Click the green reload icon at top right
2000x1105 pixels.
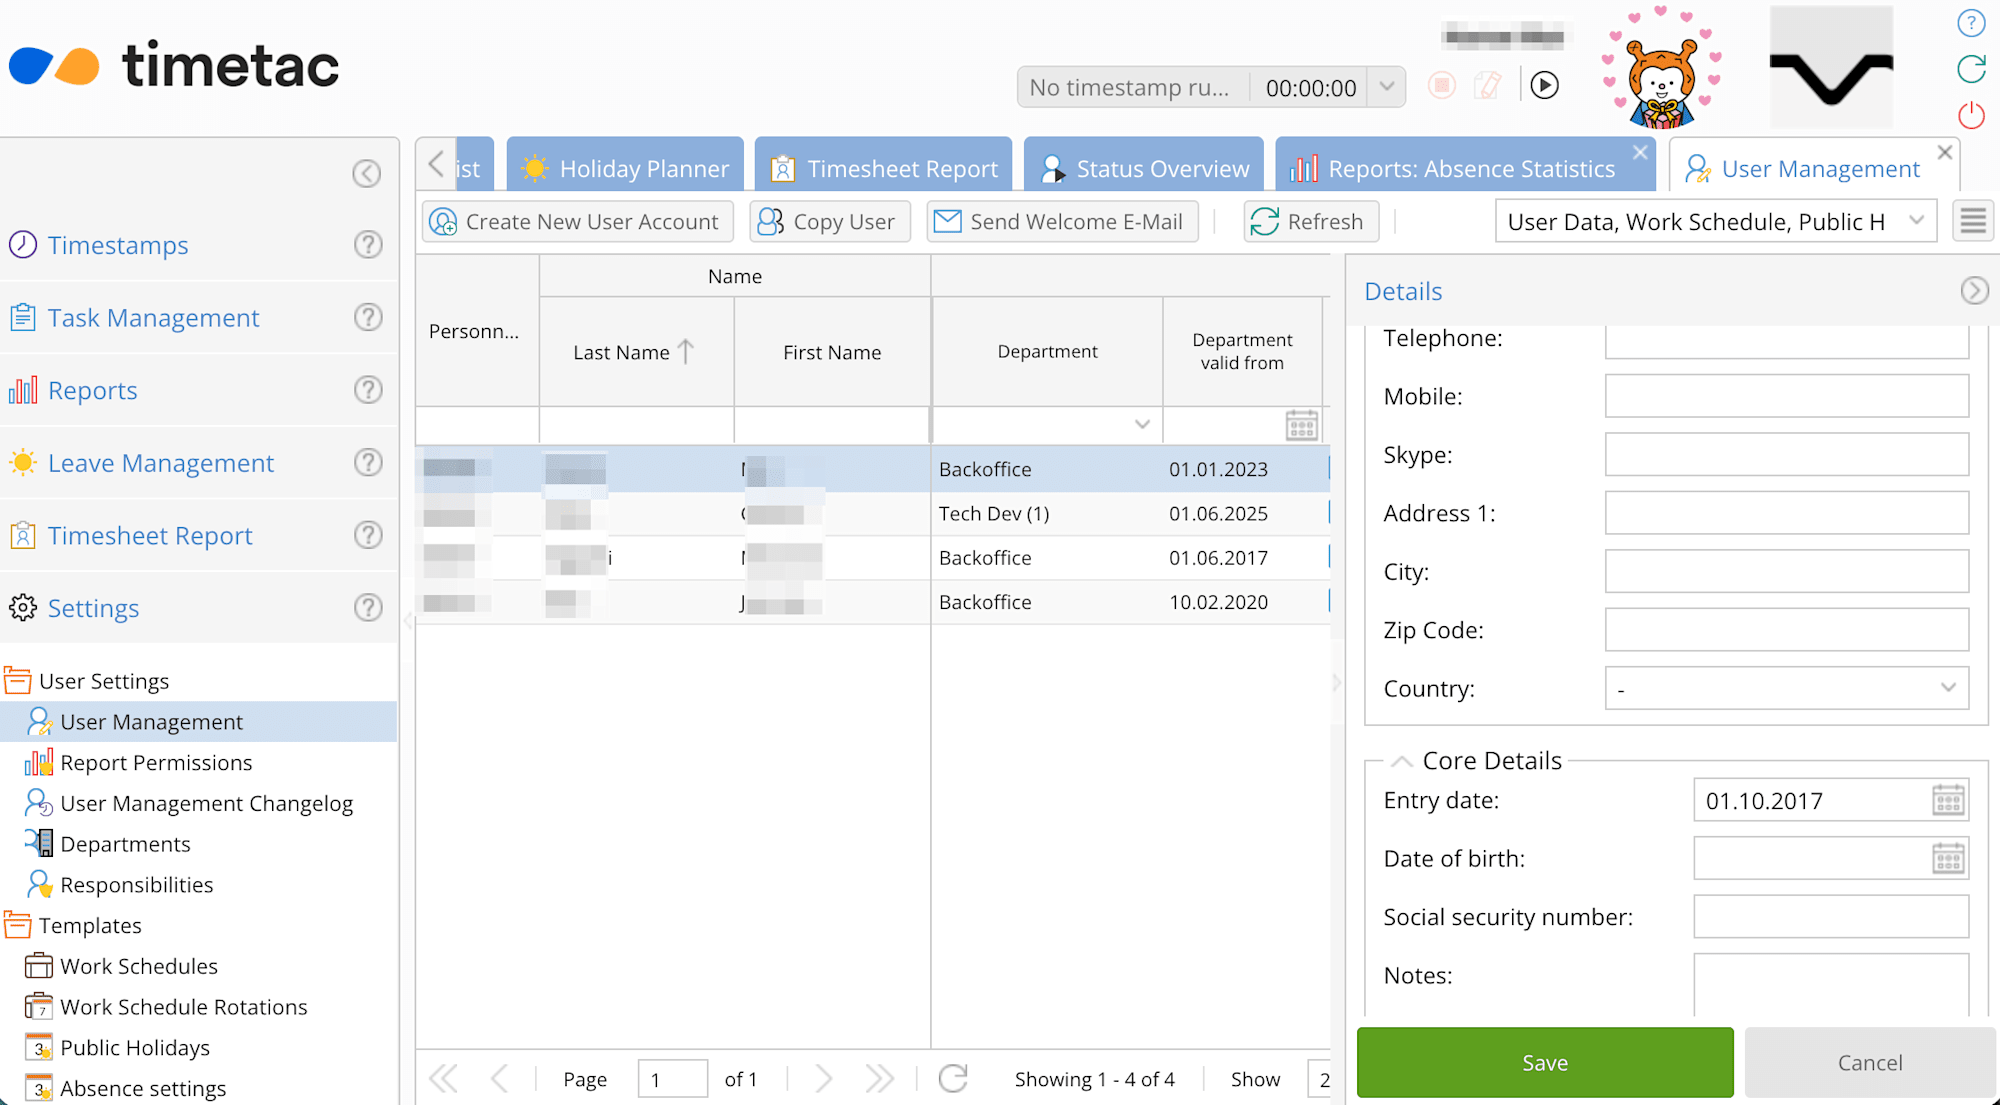pyautogui.click(x=1971, y=69)
